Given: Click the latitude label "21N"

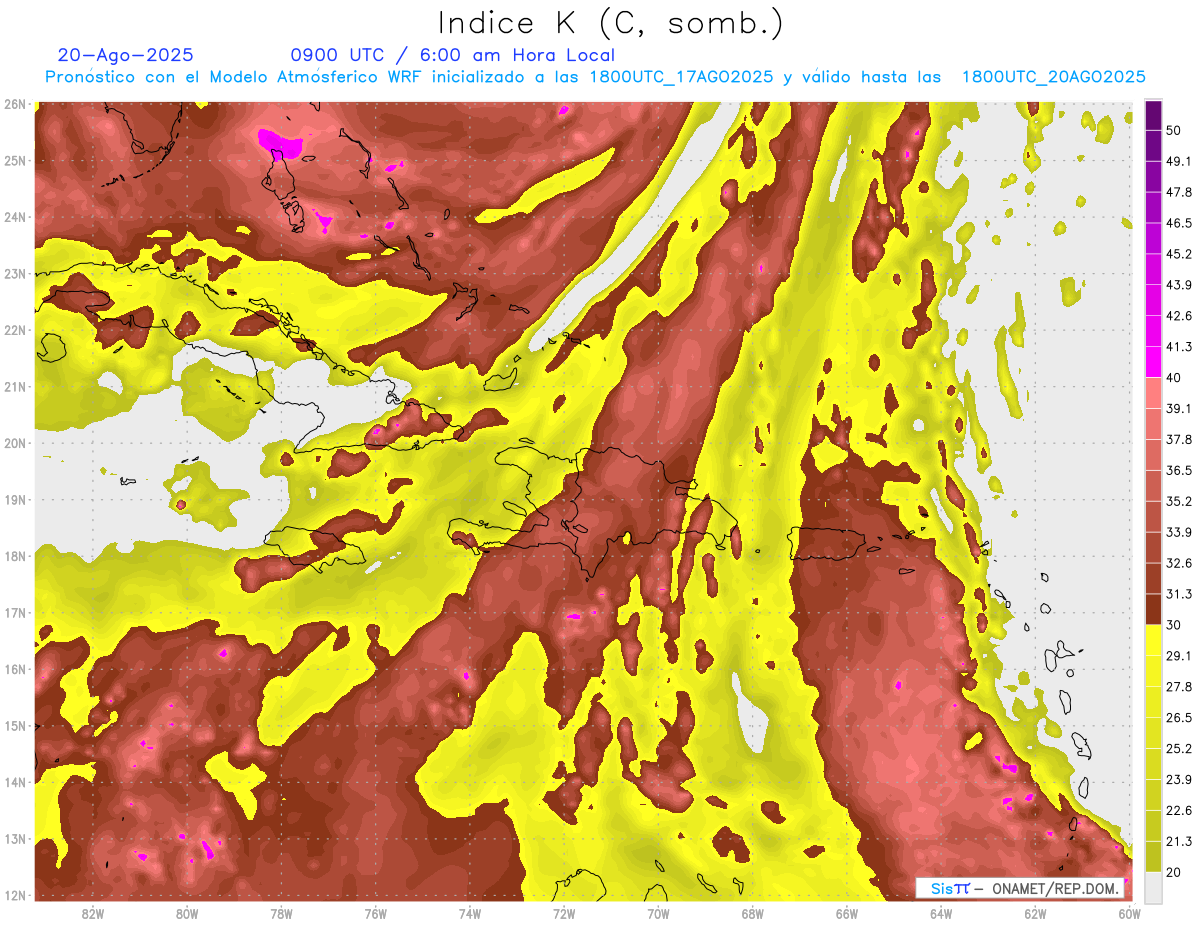Looking at the screenshot, I should tap(15, 387).
